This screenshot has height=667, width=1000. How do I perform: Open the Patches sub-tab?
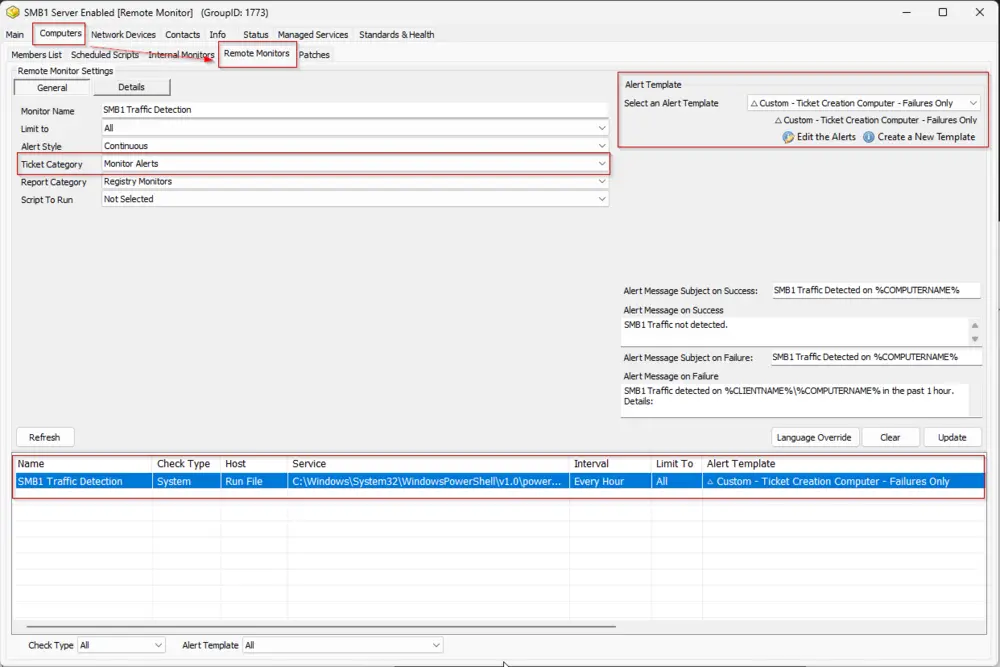point(314,55)
